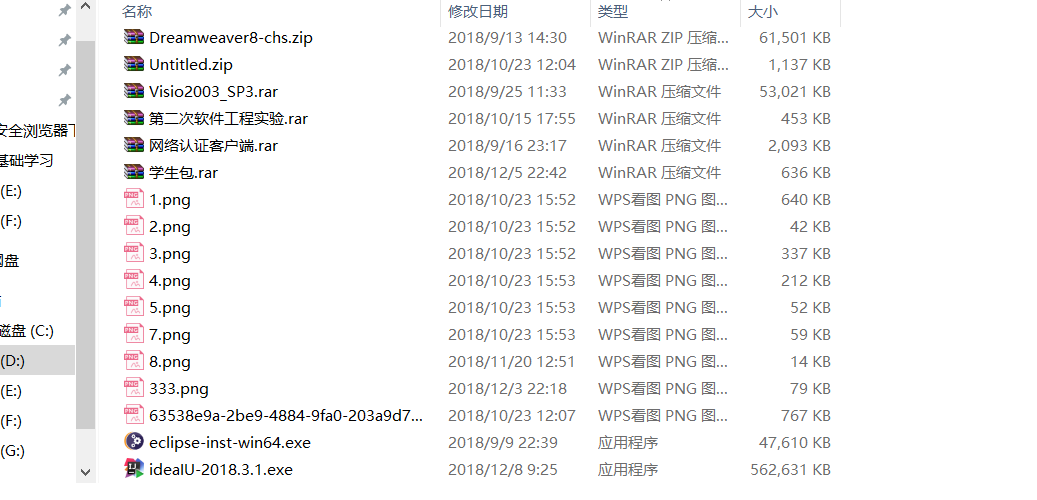Screen dimensions: 1037x500
Task: Click the eclipse-inst-win64.exe application icon
Action: (134, 442)
